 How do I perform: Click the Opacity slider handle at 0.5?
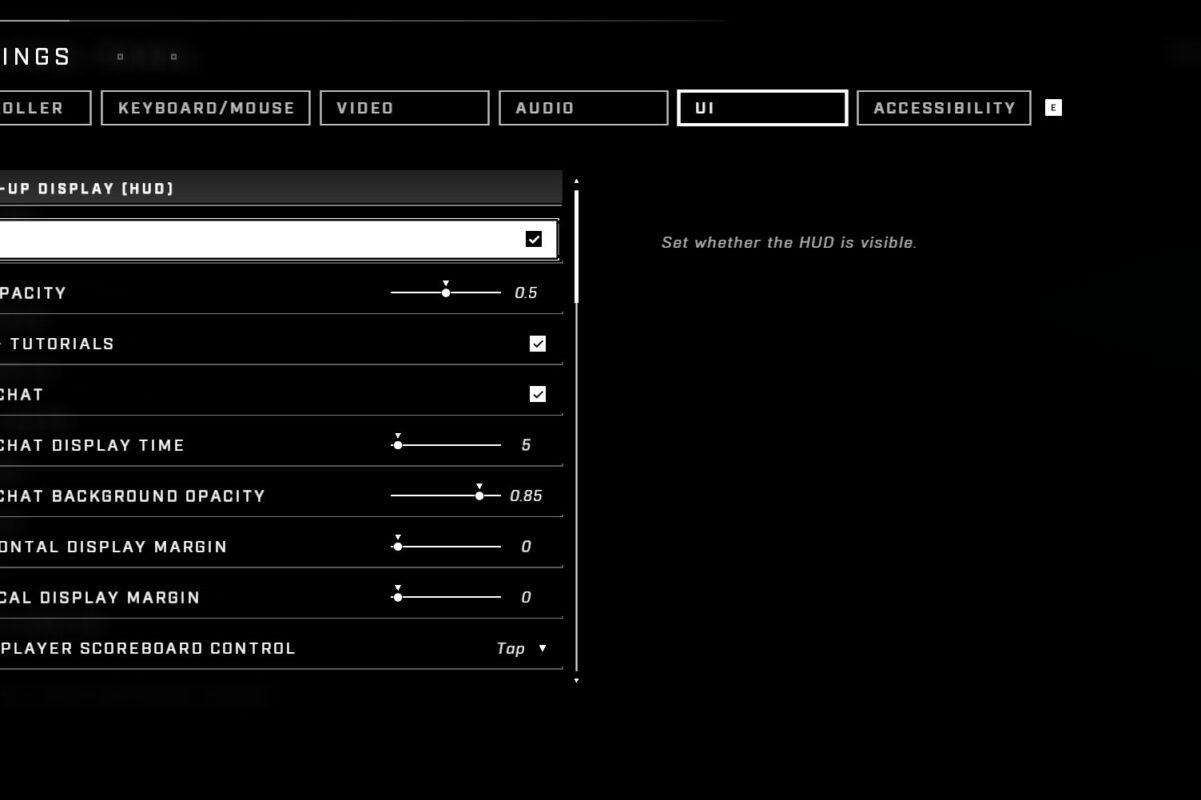pyautogui.click(x=446, y=293)
